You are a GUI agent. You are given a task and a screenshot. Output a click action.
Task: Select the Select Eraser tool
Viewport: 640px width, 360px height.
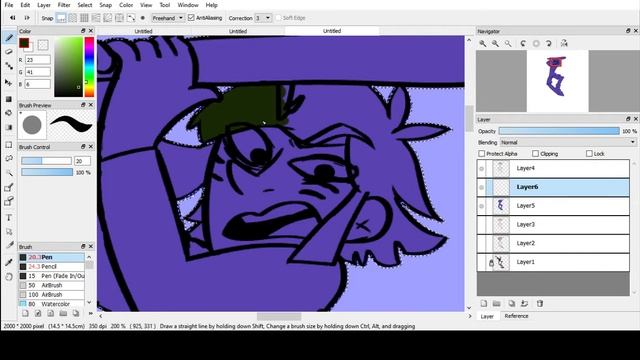pyautogui.click(x=9, y=201)
